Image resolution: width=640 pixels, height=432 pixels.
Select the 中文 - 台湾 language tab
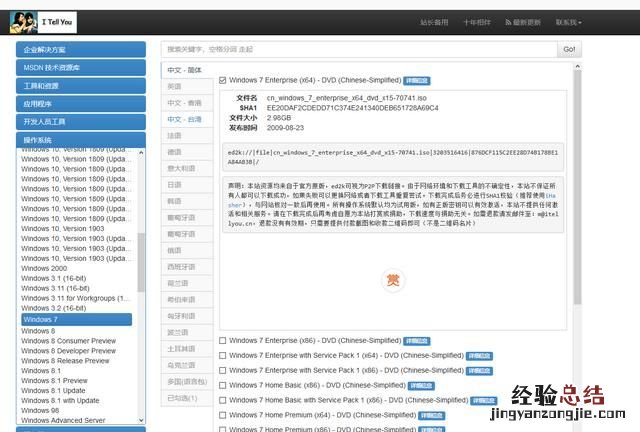[184, 119]
